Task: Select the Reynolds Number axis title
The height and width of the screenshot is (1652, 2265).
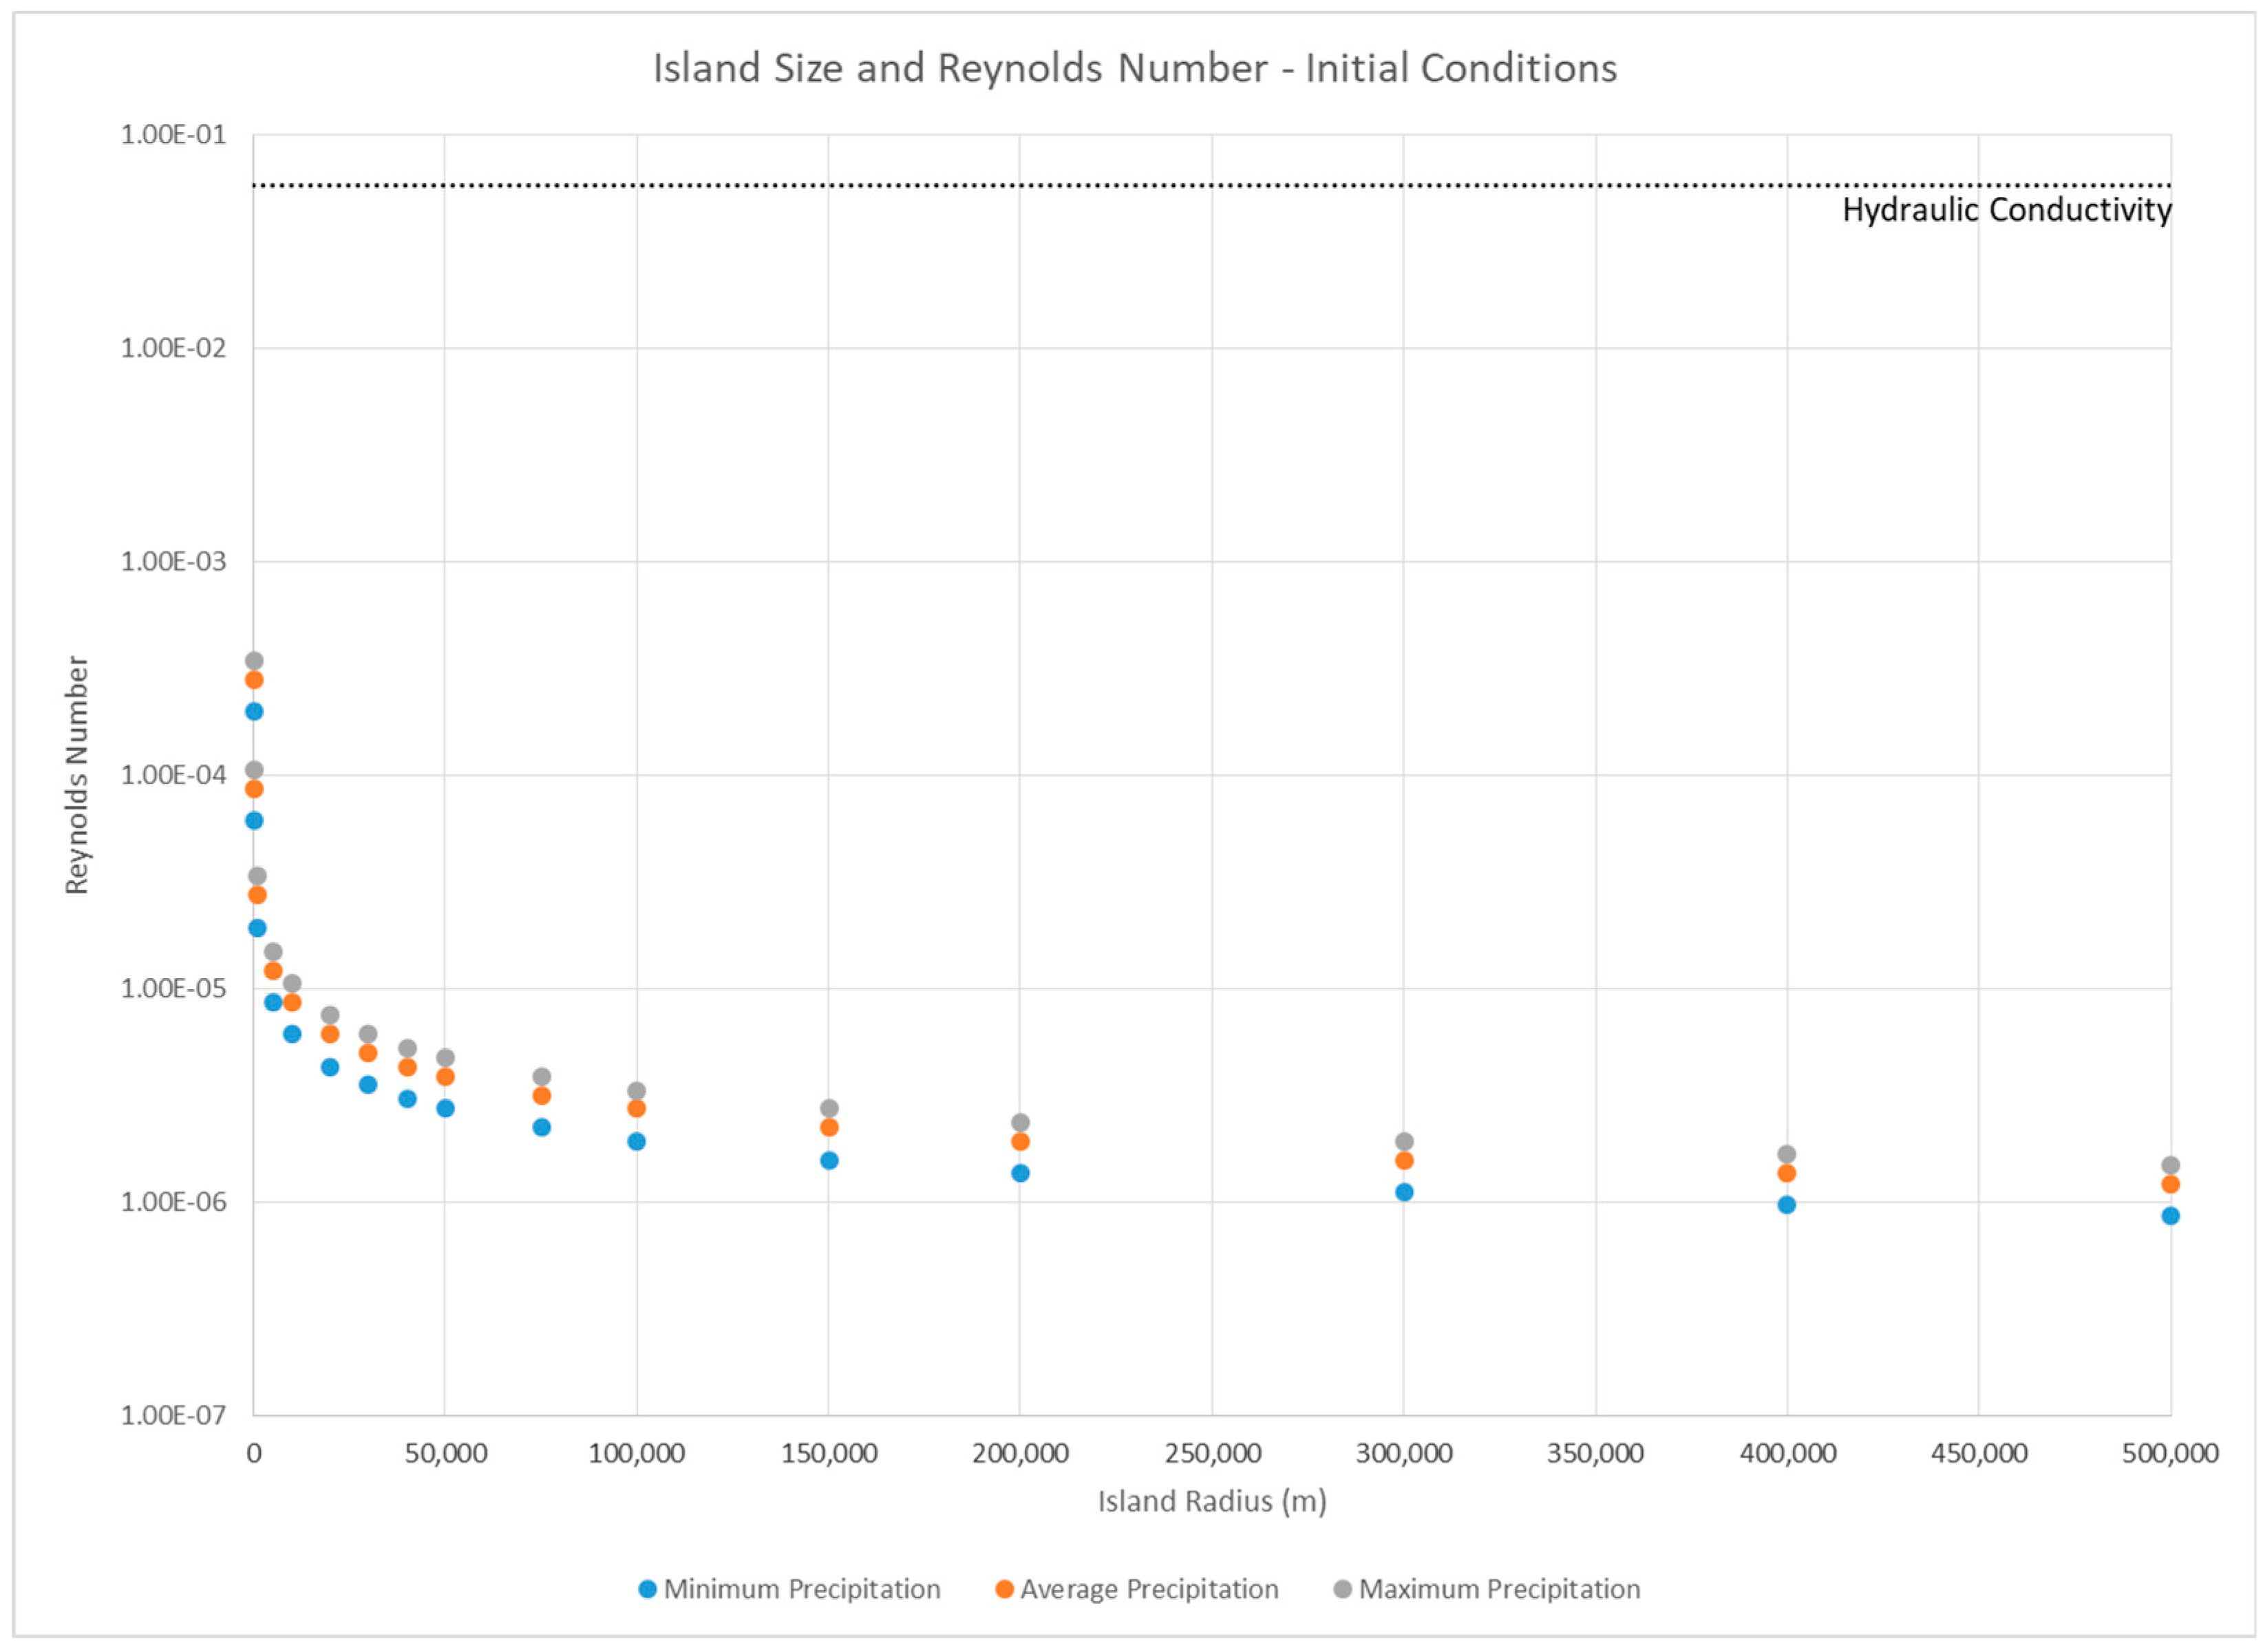Action: pyautogui.click(x=77, y=775)
